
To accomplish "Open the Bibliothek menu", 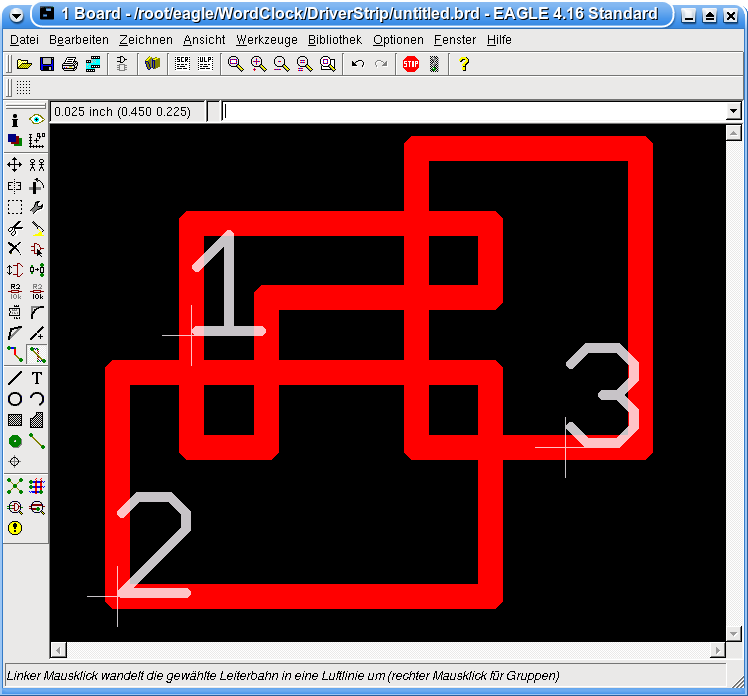I will click(x=335, y=40).
